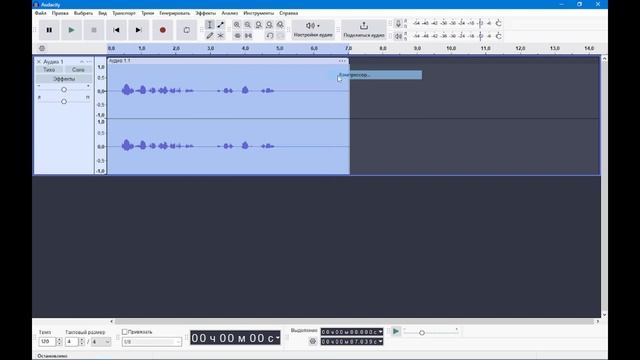Open the Выбрать menu
This screenshot has height=360, width=640.
pyautogui.click(x=83, y=13)
